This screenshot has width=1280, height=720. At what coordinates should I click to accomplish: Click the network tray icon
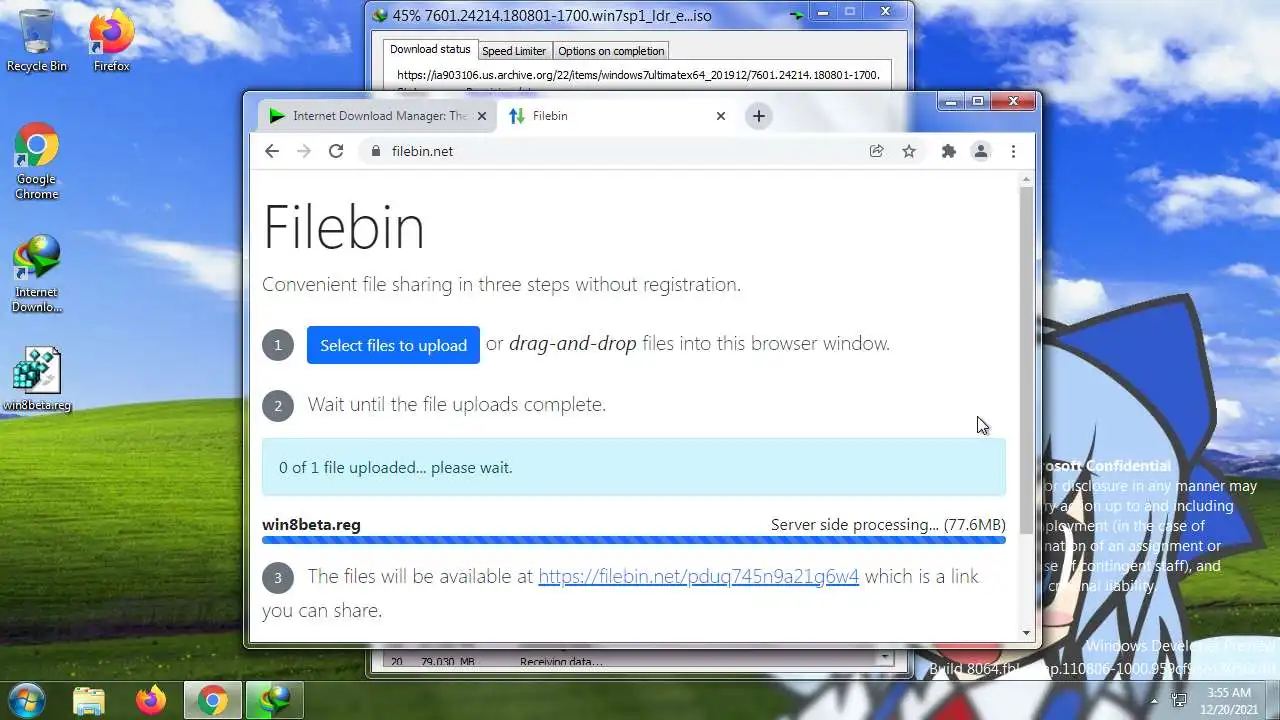(1179, 700)
